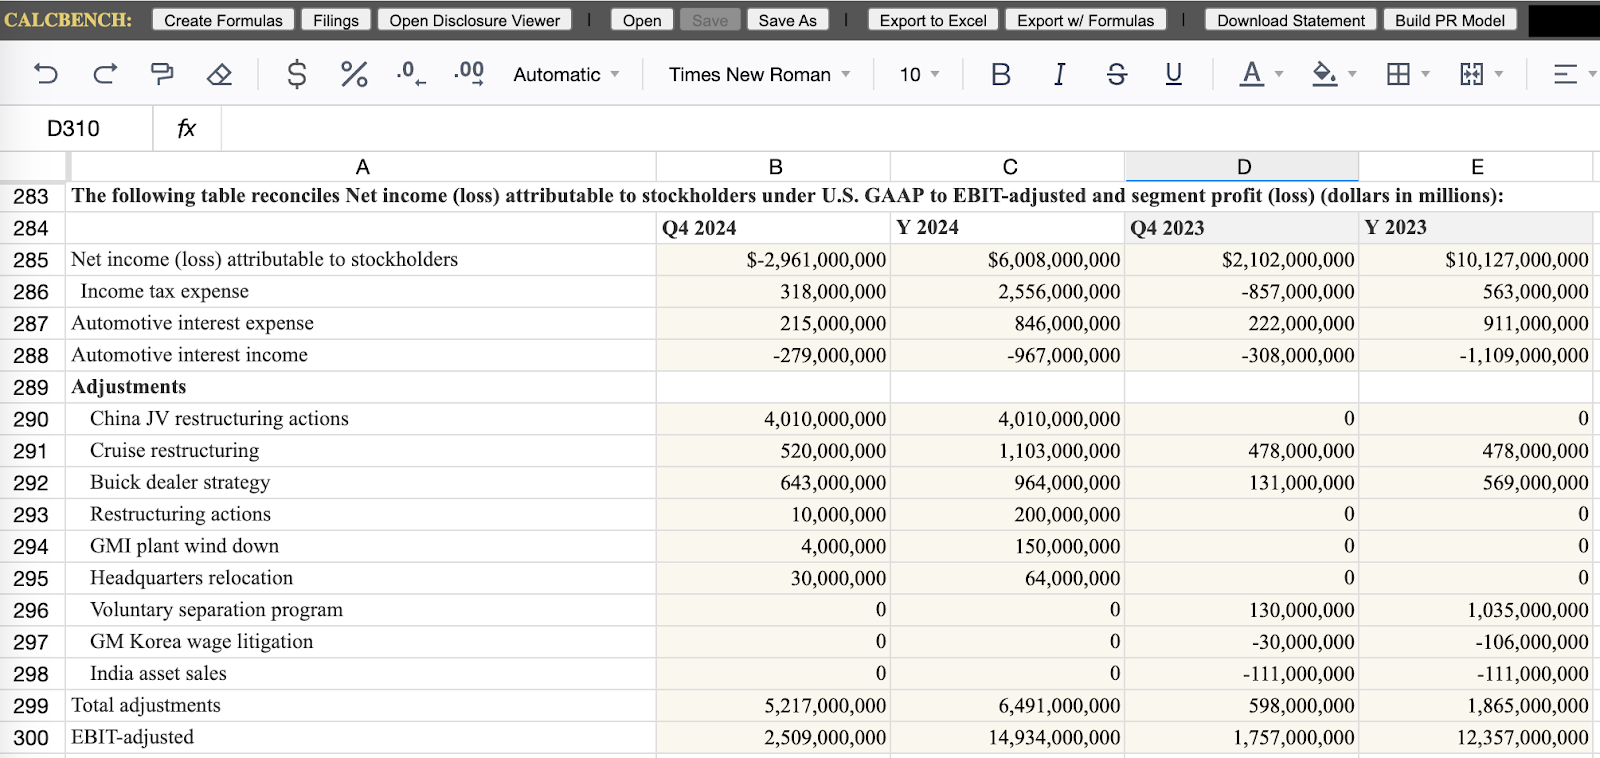The height and width of the screenshot is (758, 1600).
Task: Click Open Disclosure Viewer
Action: pos(475,20)
